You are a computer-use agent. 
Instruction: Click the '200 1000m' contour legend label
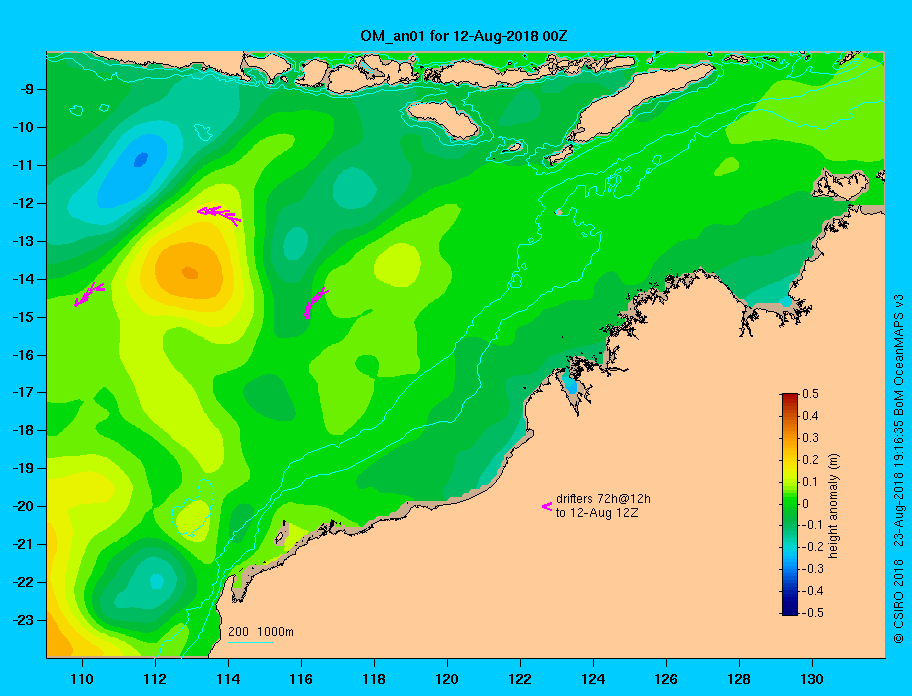(x=261, y=631)
